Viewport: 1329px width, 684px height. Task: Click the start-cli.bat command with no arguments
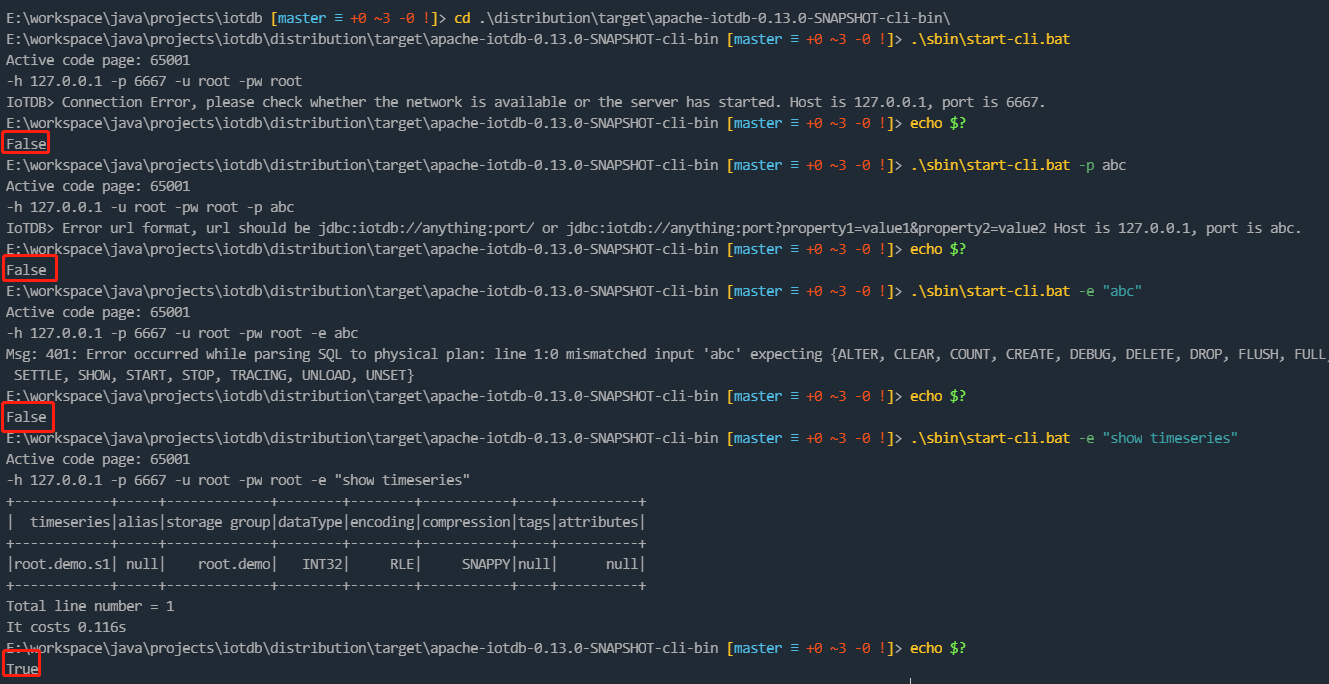[x=990, y=40]
